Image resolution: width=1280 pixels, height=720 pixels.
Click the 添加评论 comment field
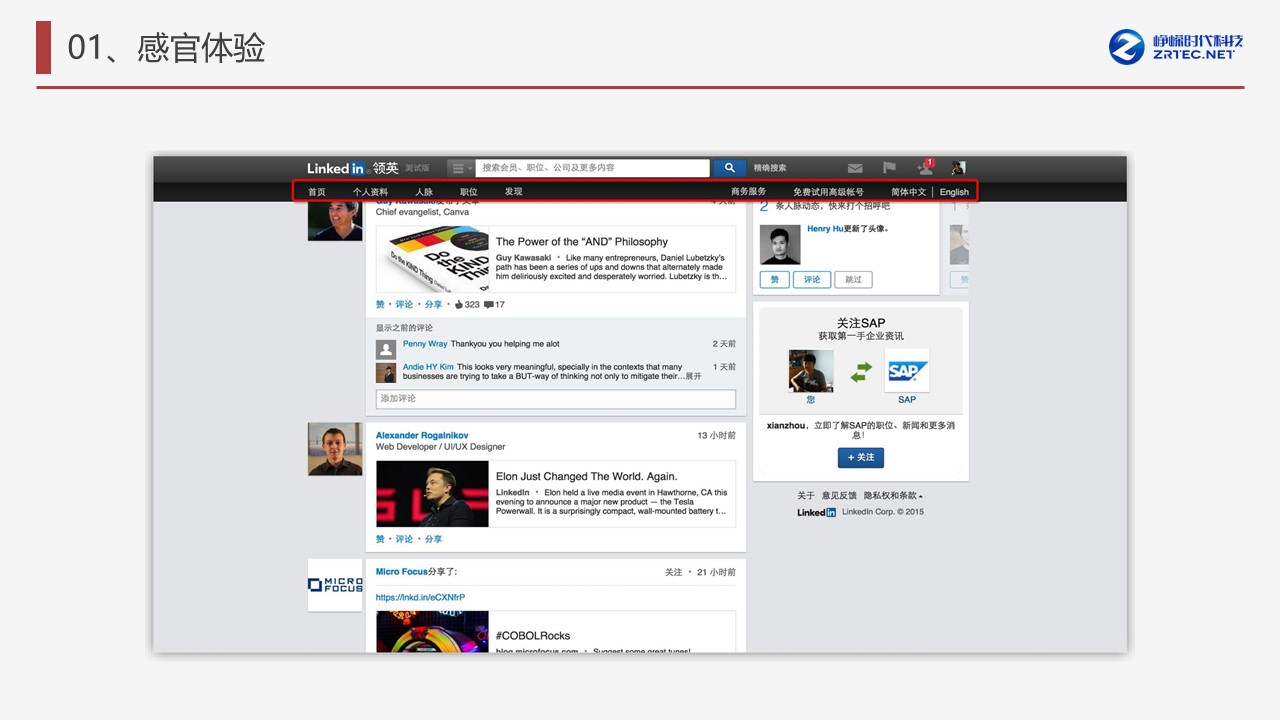click(x=555, y=399)
